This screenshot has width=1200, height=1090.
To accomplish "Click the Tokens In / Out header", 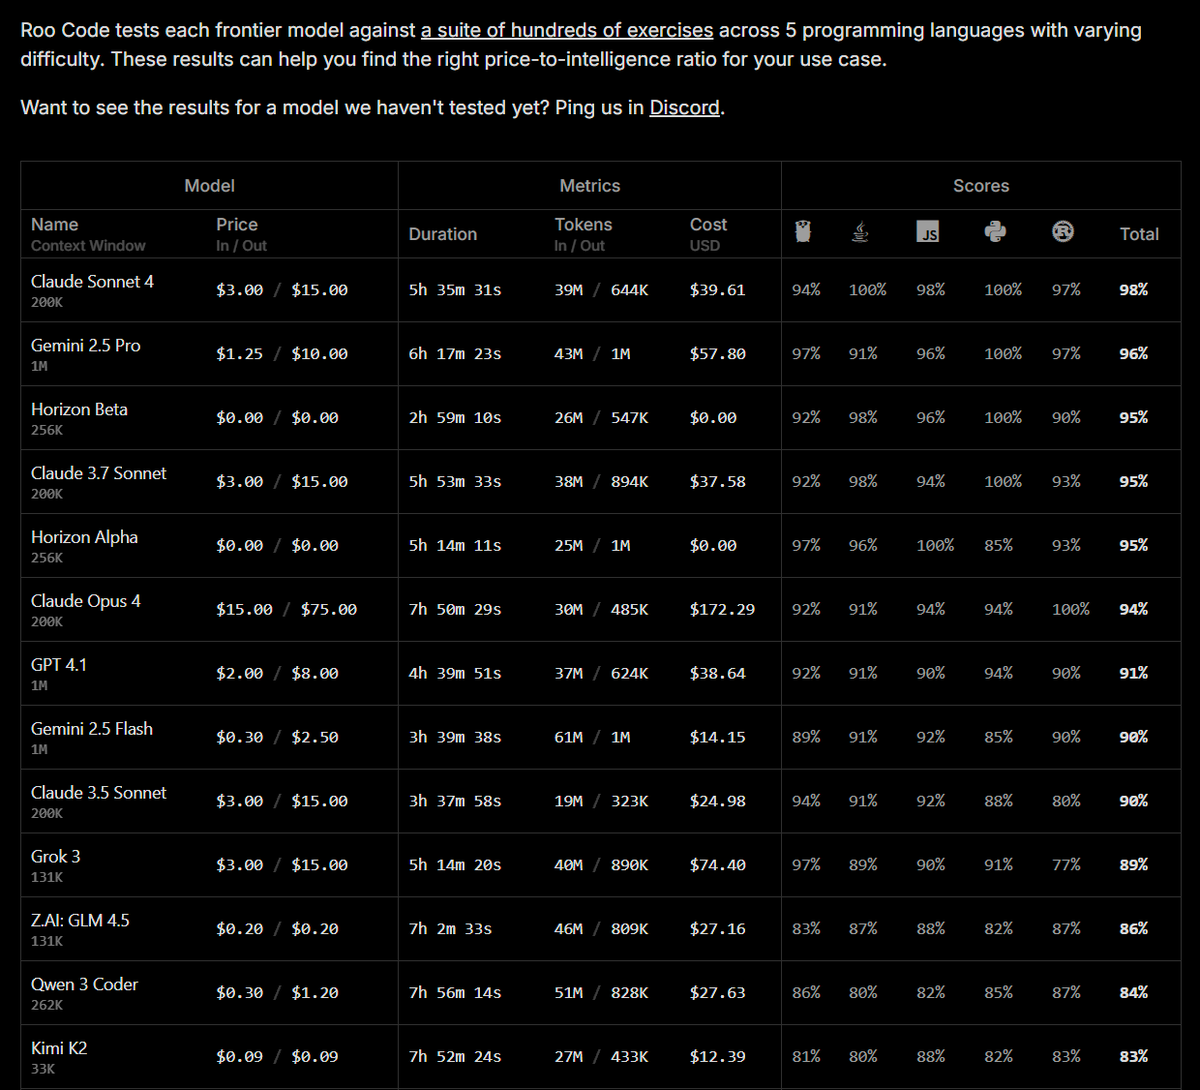I will [x=583, y=234].
